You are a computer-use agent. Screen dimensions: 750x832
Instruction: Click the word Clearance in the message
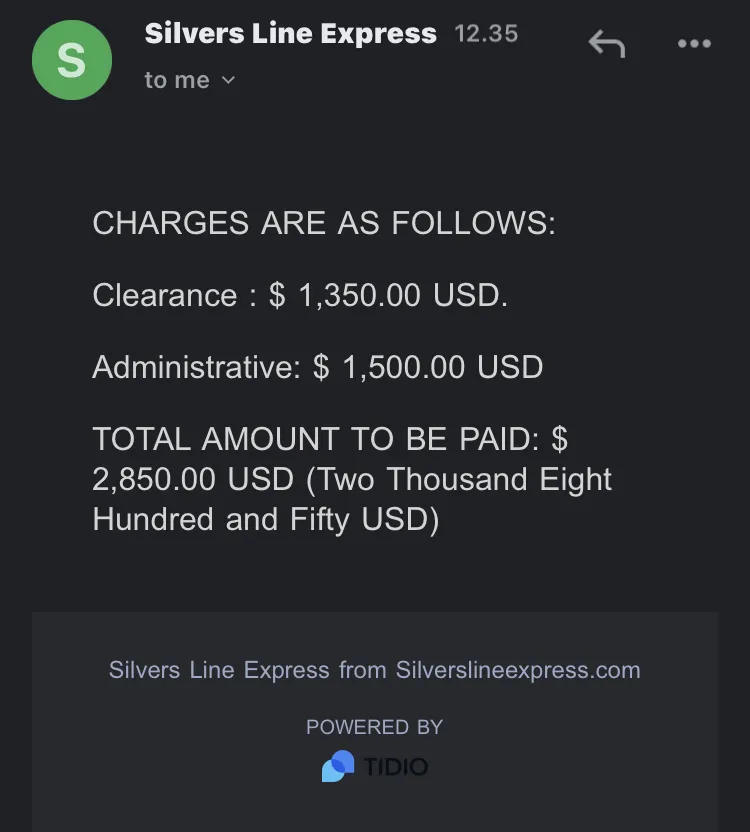(x=165, y=295)
